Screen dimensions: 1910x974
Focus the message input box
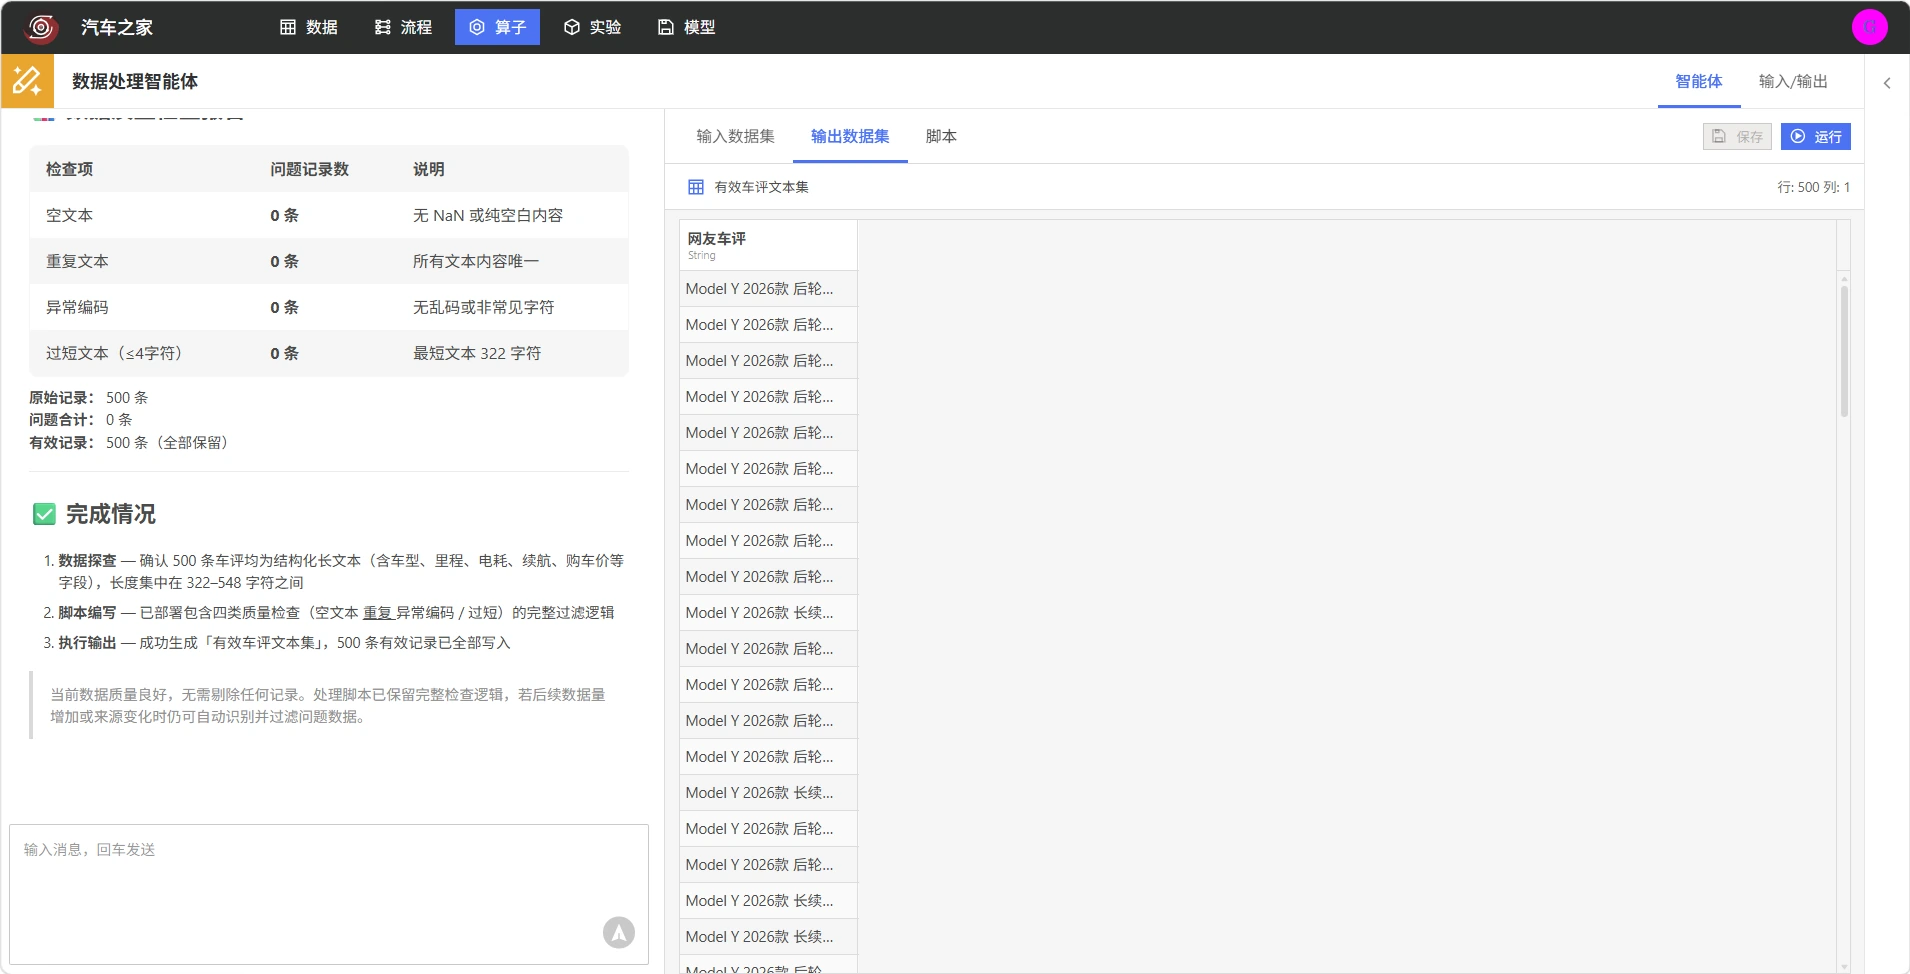point(329,894)
